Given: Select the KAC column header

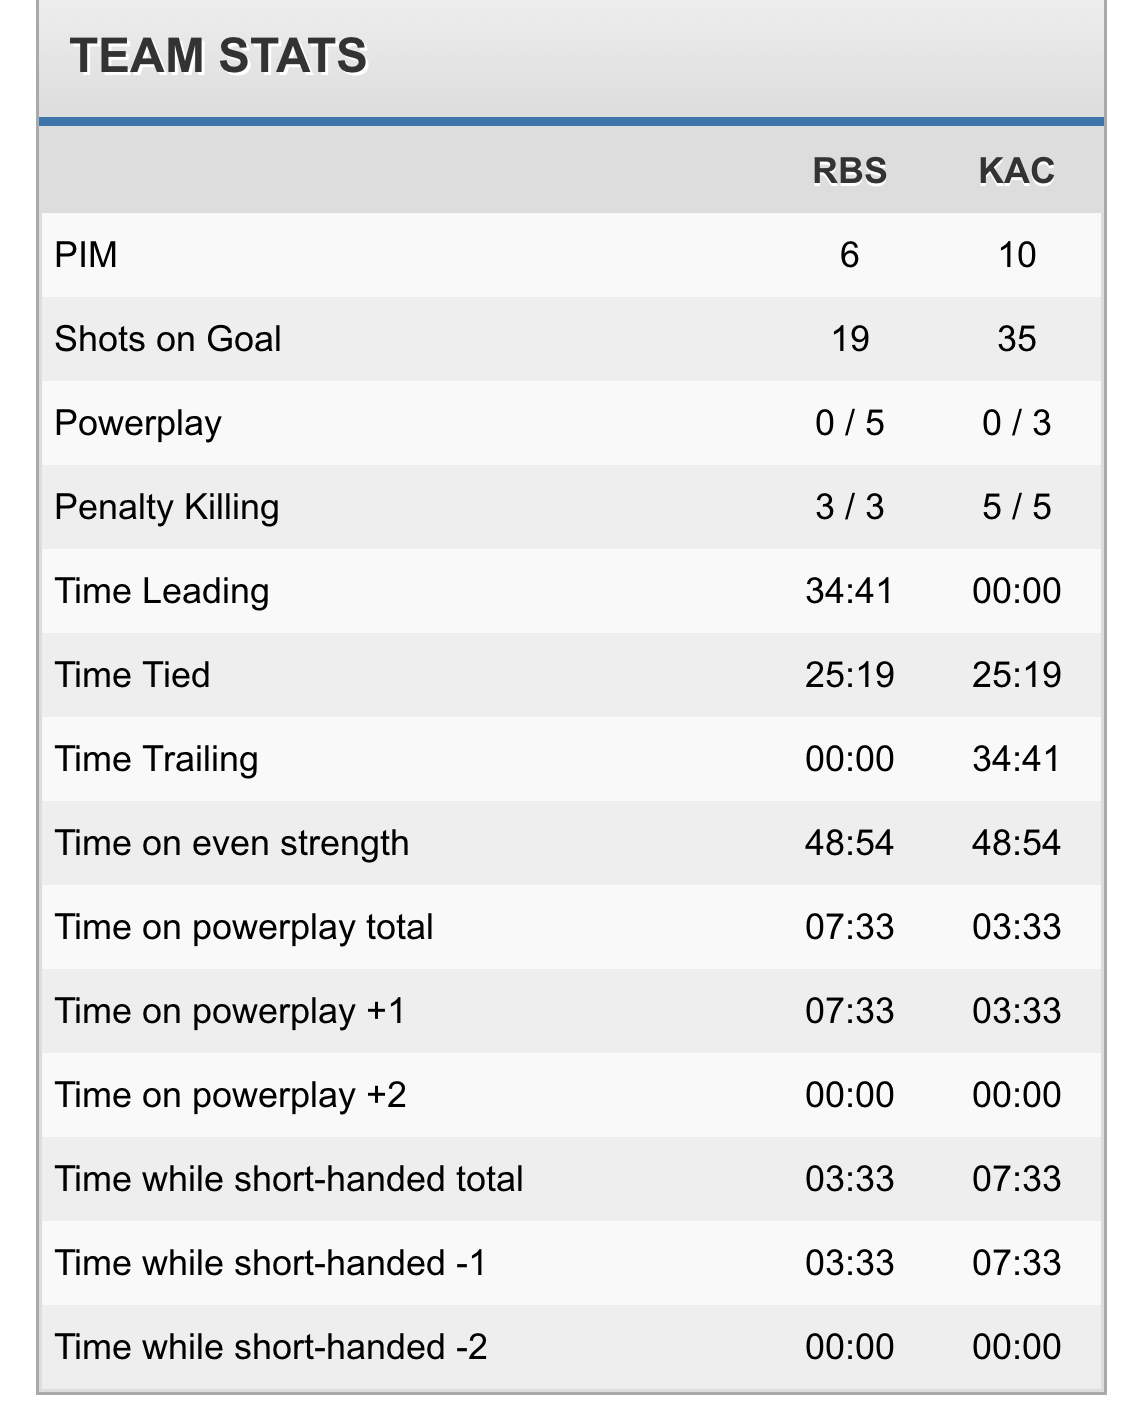Looking at the screenshot, I should coord(1016,171).
